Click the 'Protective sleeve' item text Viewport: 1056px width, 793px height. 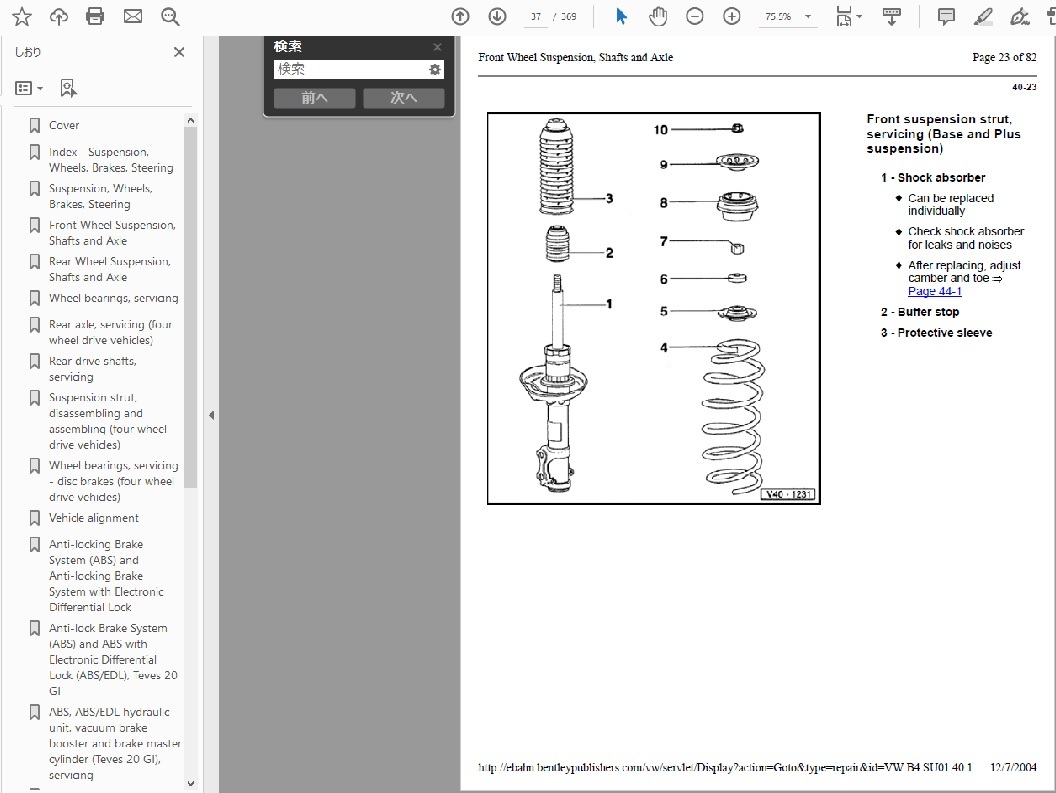click(x=944, y=333)
